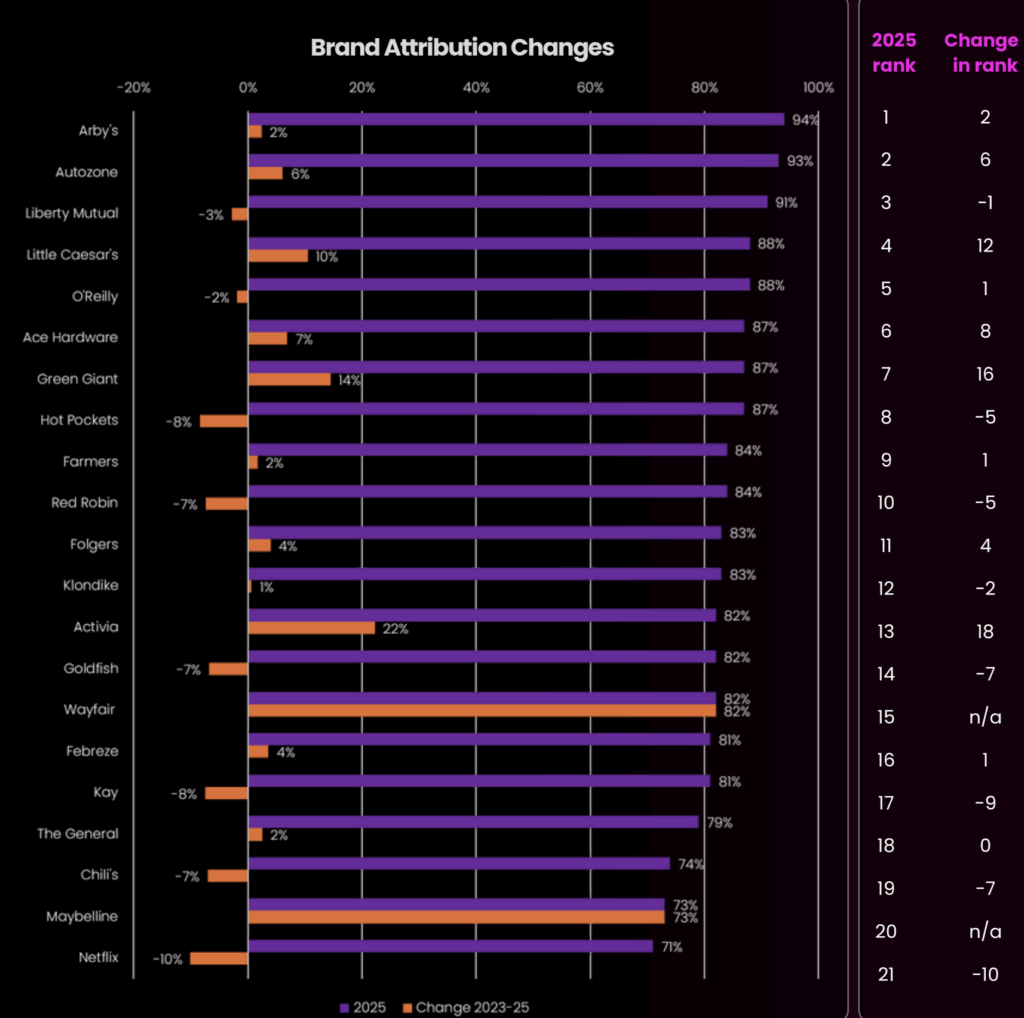1024x1018 pixels.
Task: Click the Hot Pockets brand label
Action: coord(77,420)
